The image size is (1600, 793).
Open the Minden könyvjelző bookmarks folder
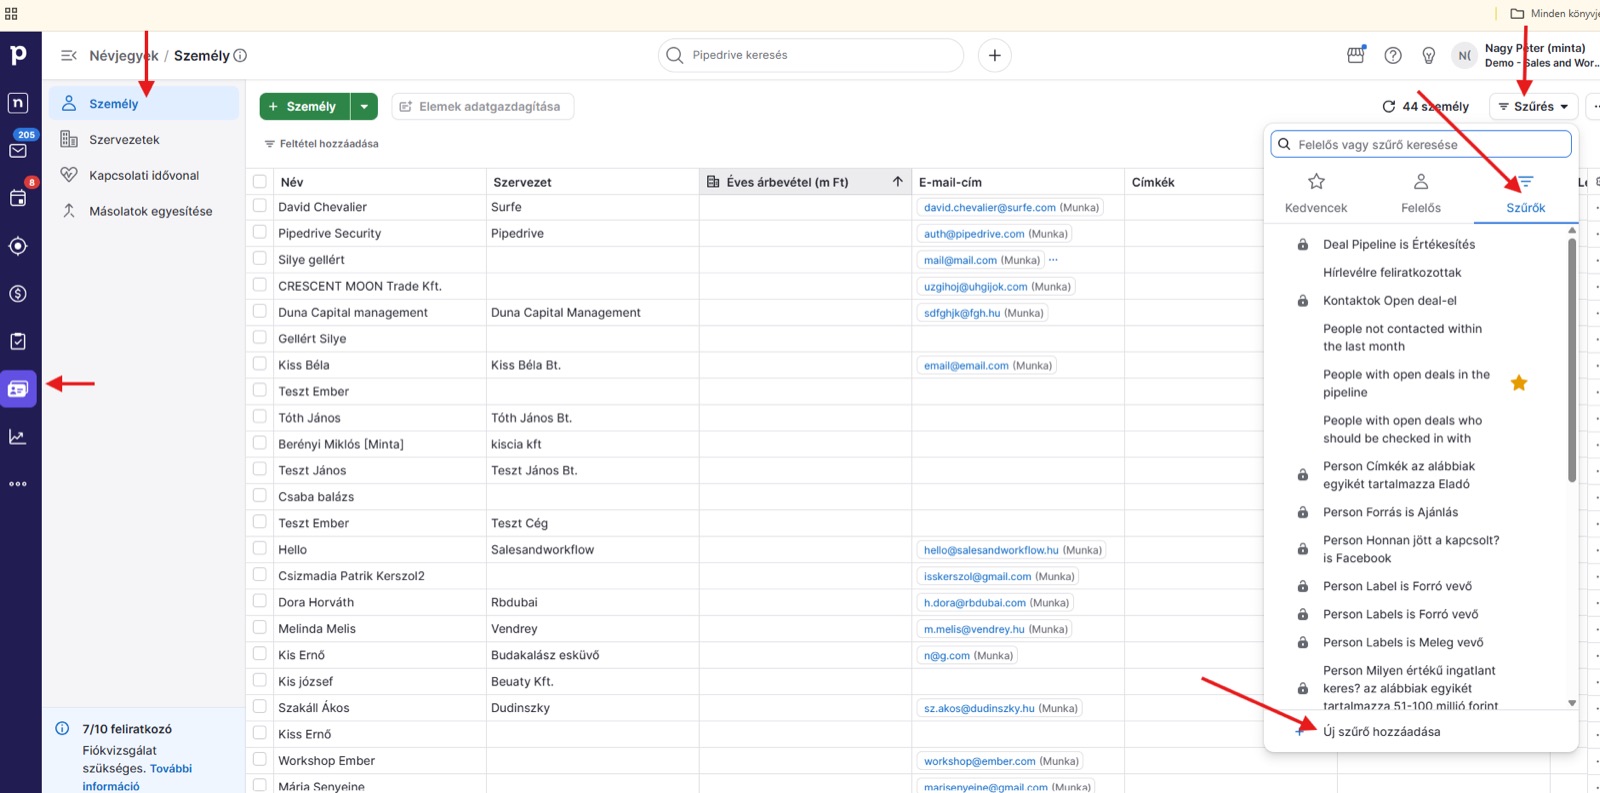click(x=1554, y=14)
